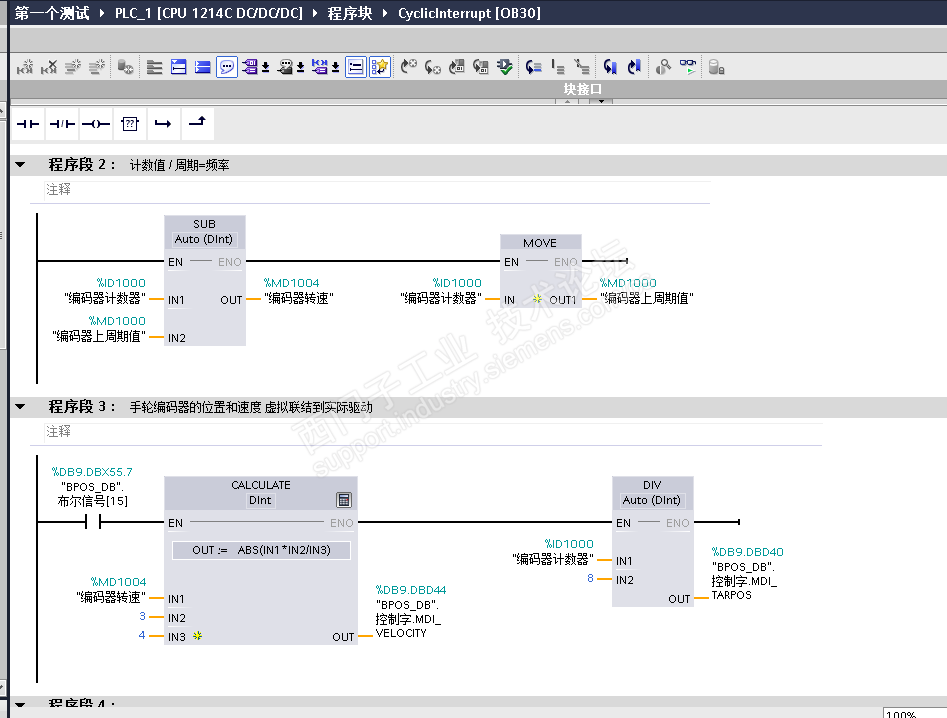Select contact address %DB9.DBX55.7
This screenshot has width=947, height=718.
point(92,472)
